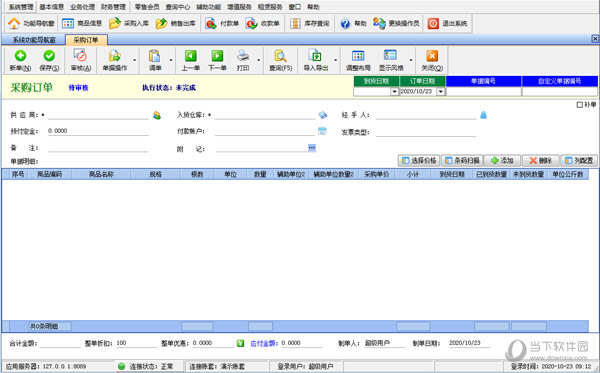
Task: Open supplier picker icon beside 供应商 field
Action: pos(157,115)
